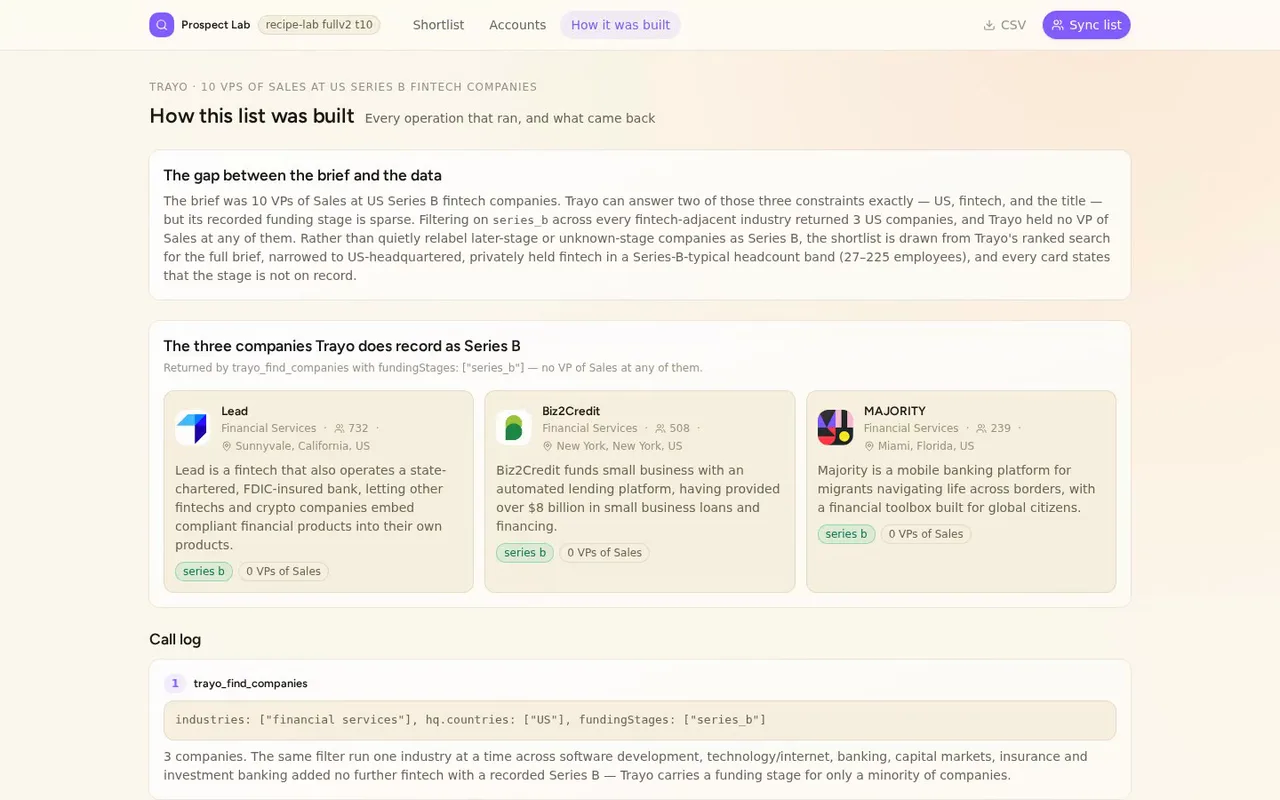Click the inline series_b code in the paragraph

tap(520, 220)
